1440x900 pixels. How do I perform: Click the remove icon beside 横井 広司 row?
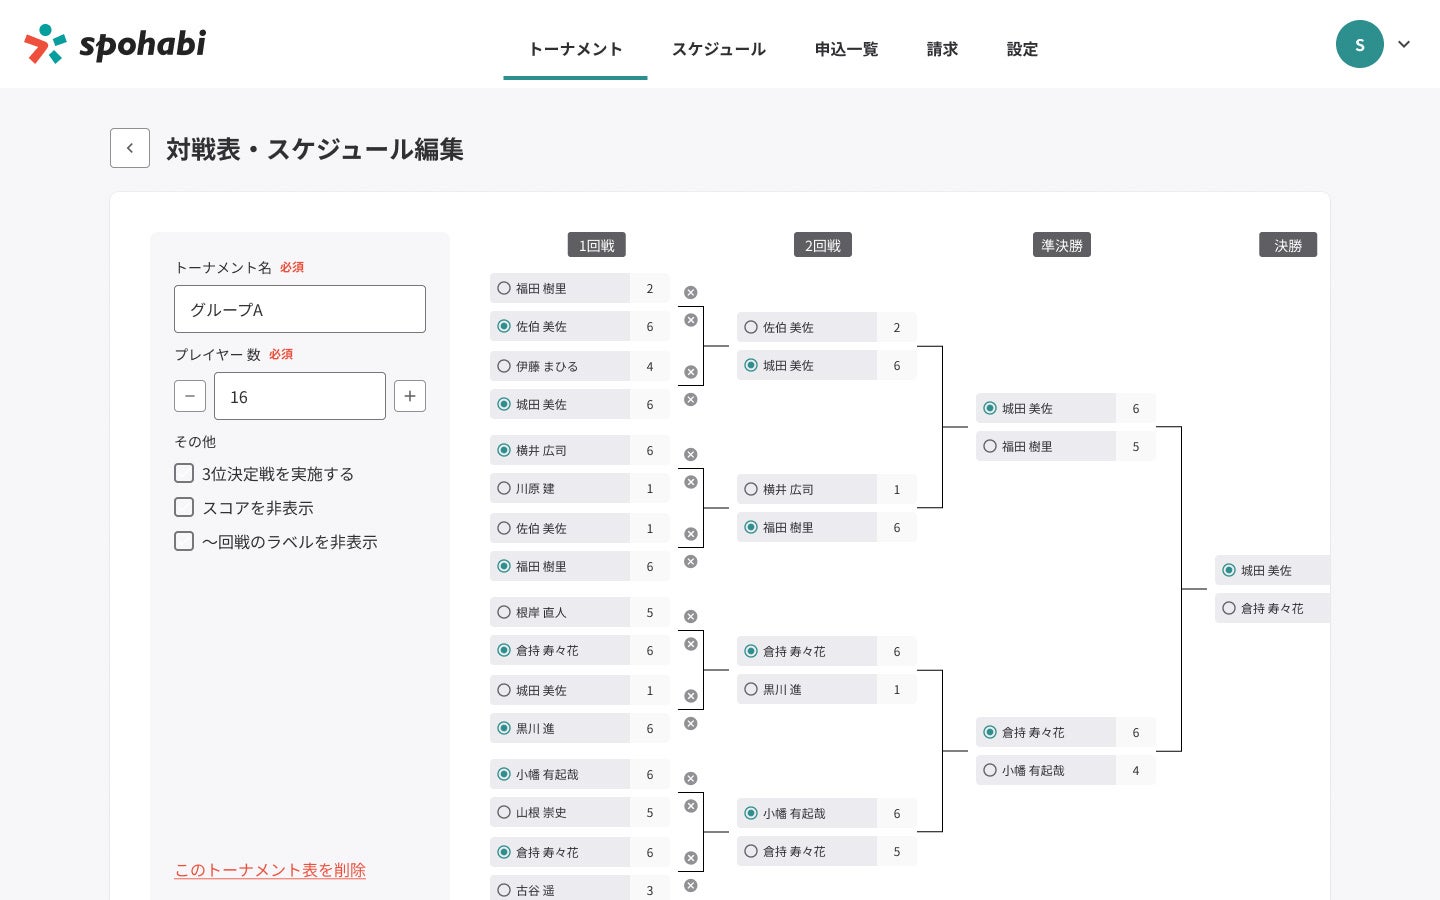point(690,455)
